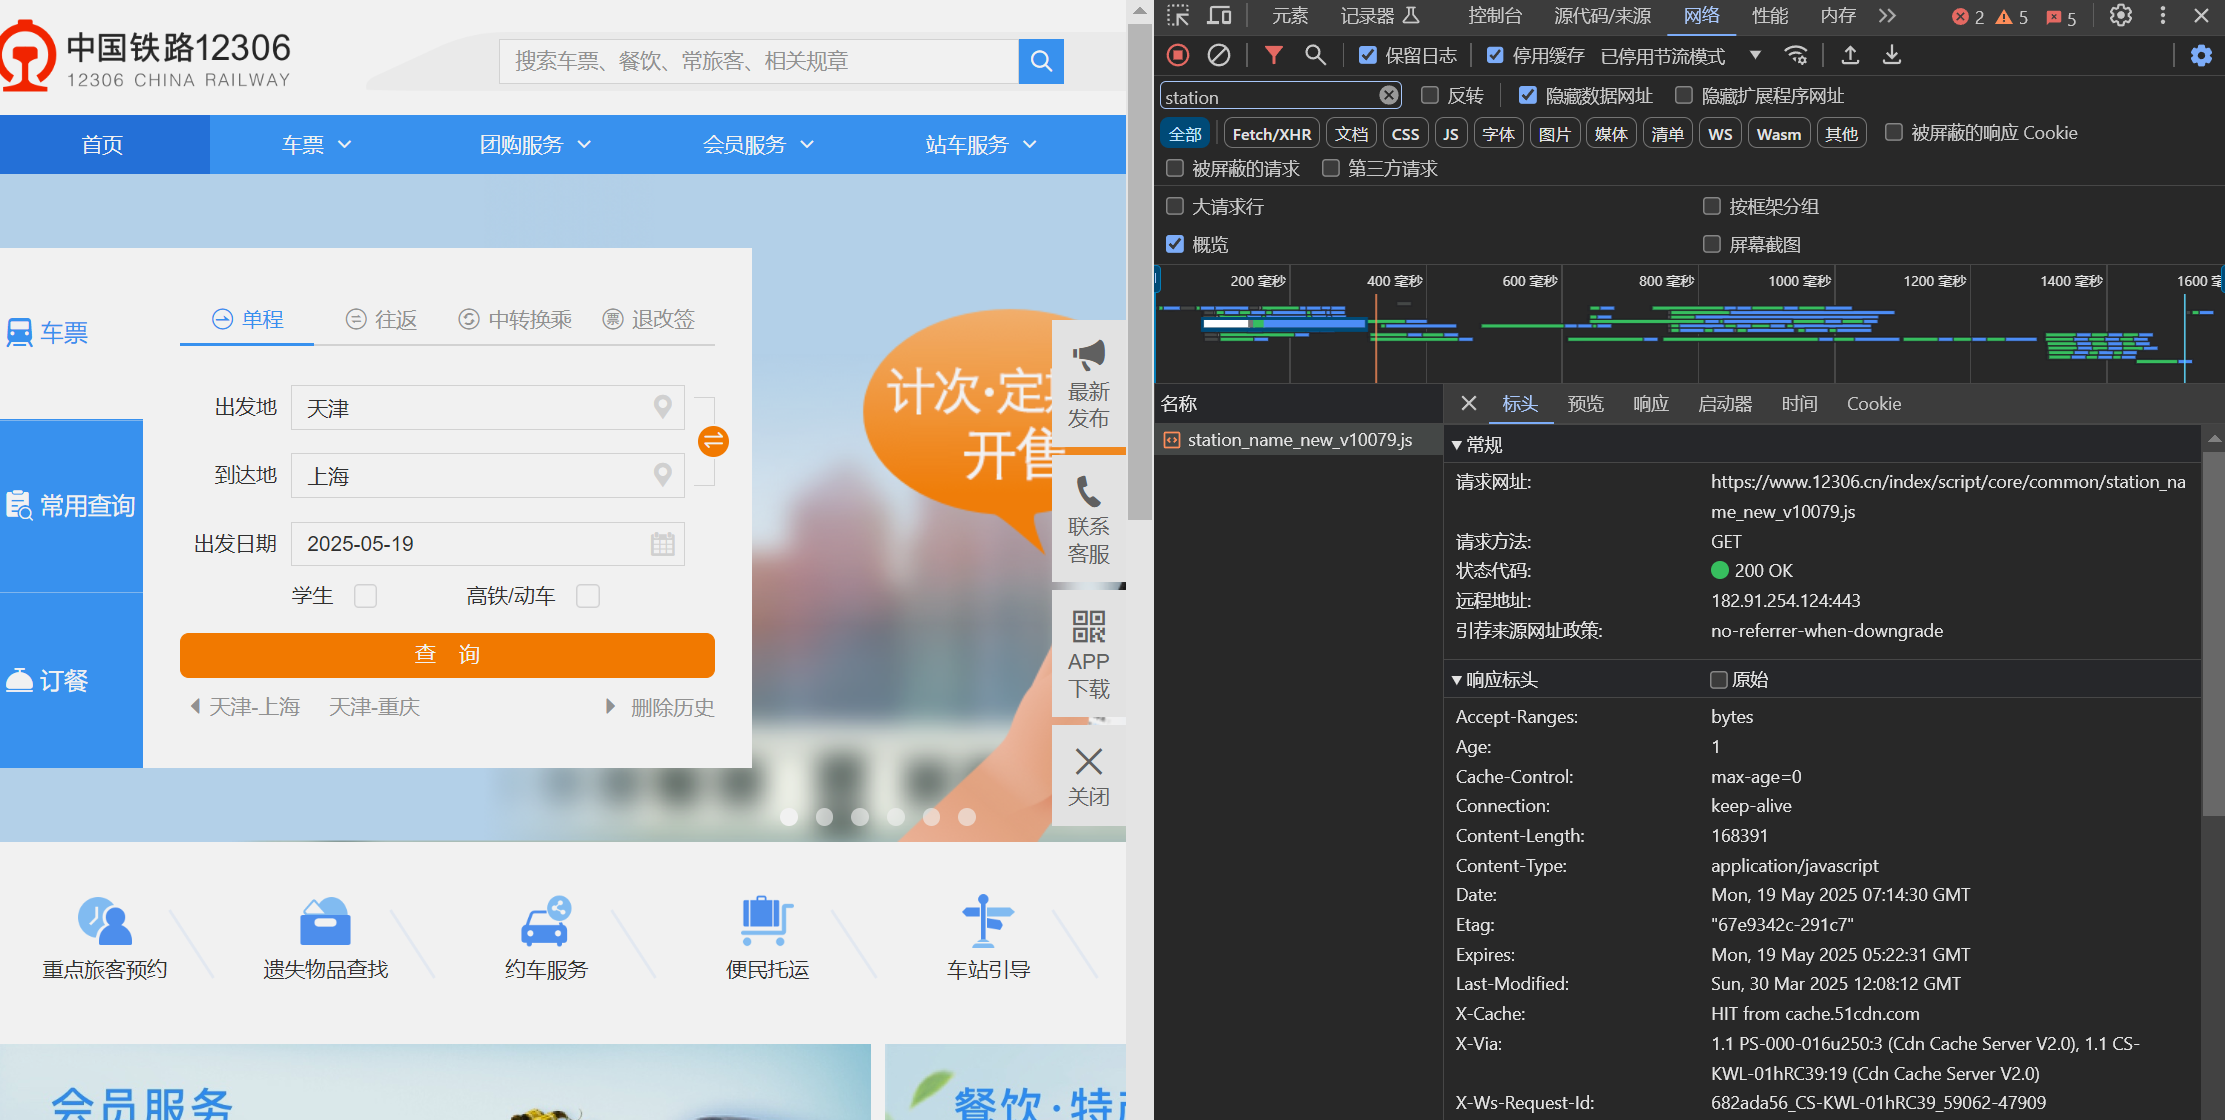
Task: Swap departure and arrival stations icon
Action: tap(713, 441)
